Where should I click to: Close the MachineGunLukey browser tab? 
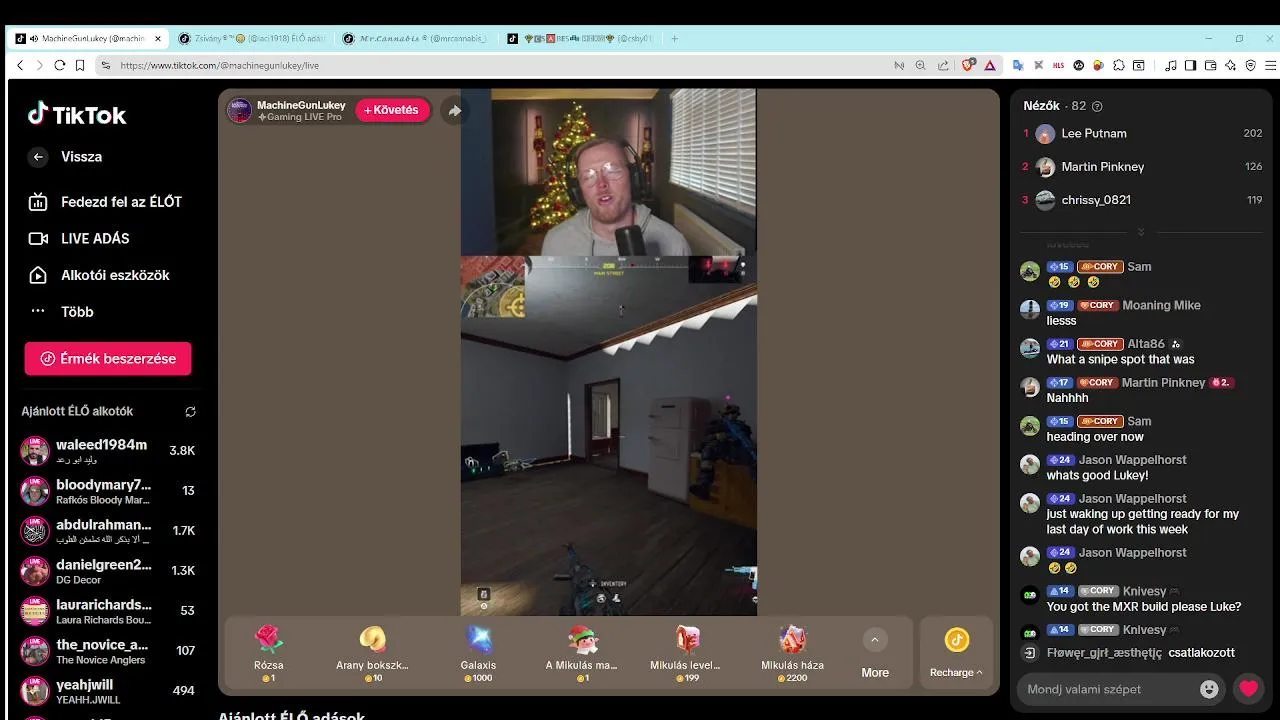click(x=158, y=38)
